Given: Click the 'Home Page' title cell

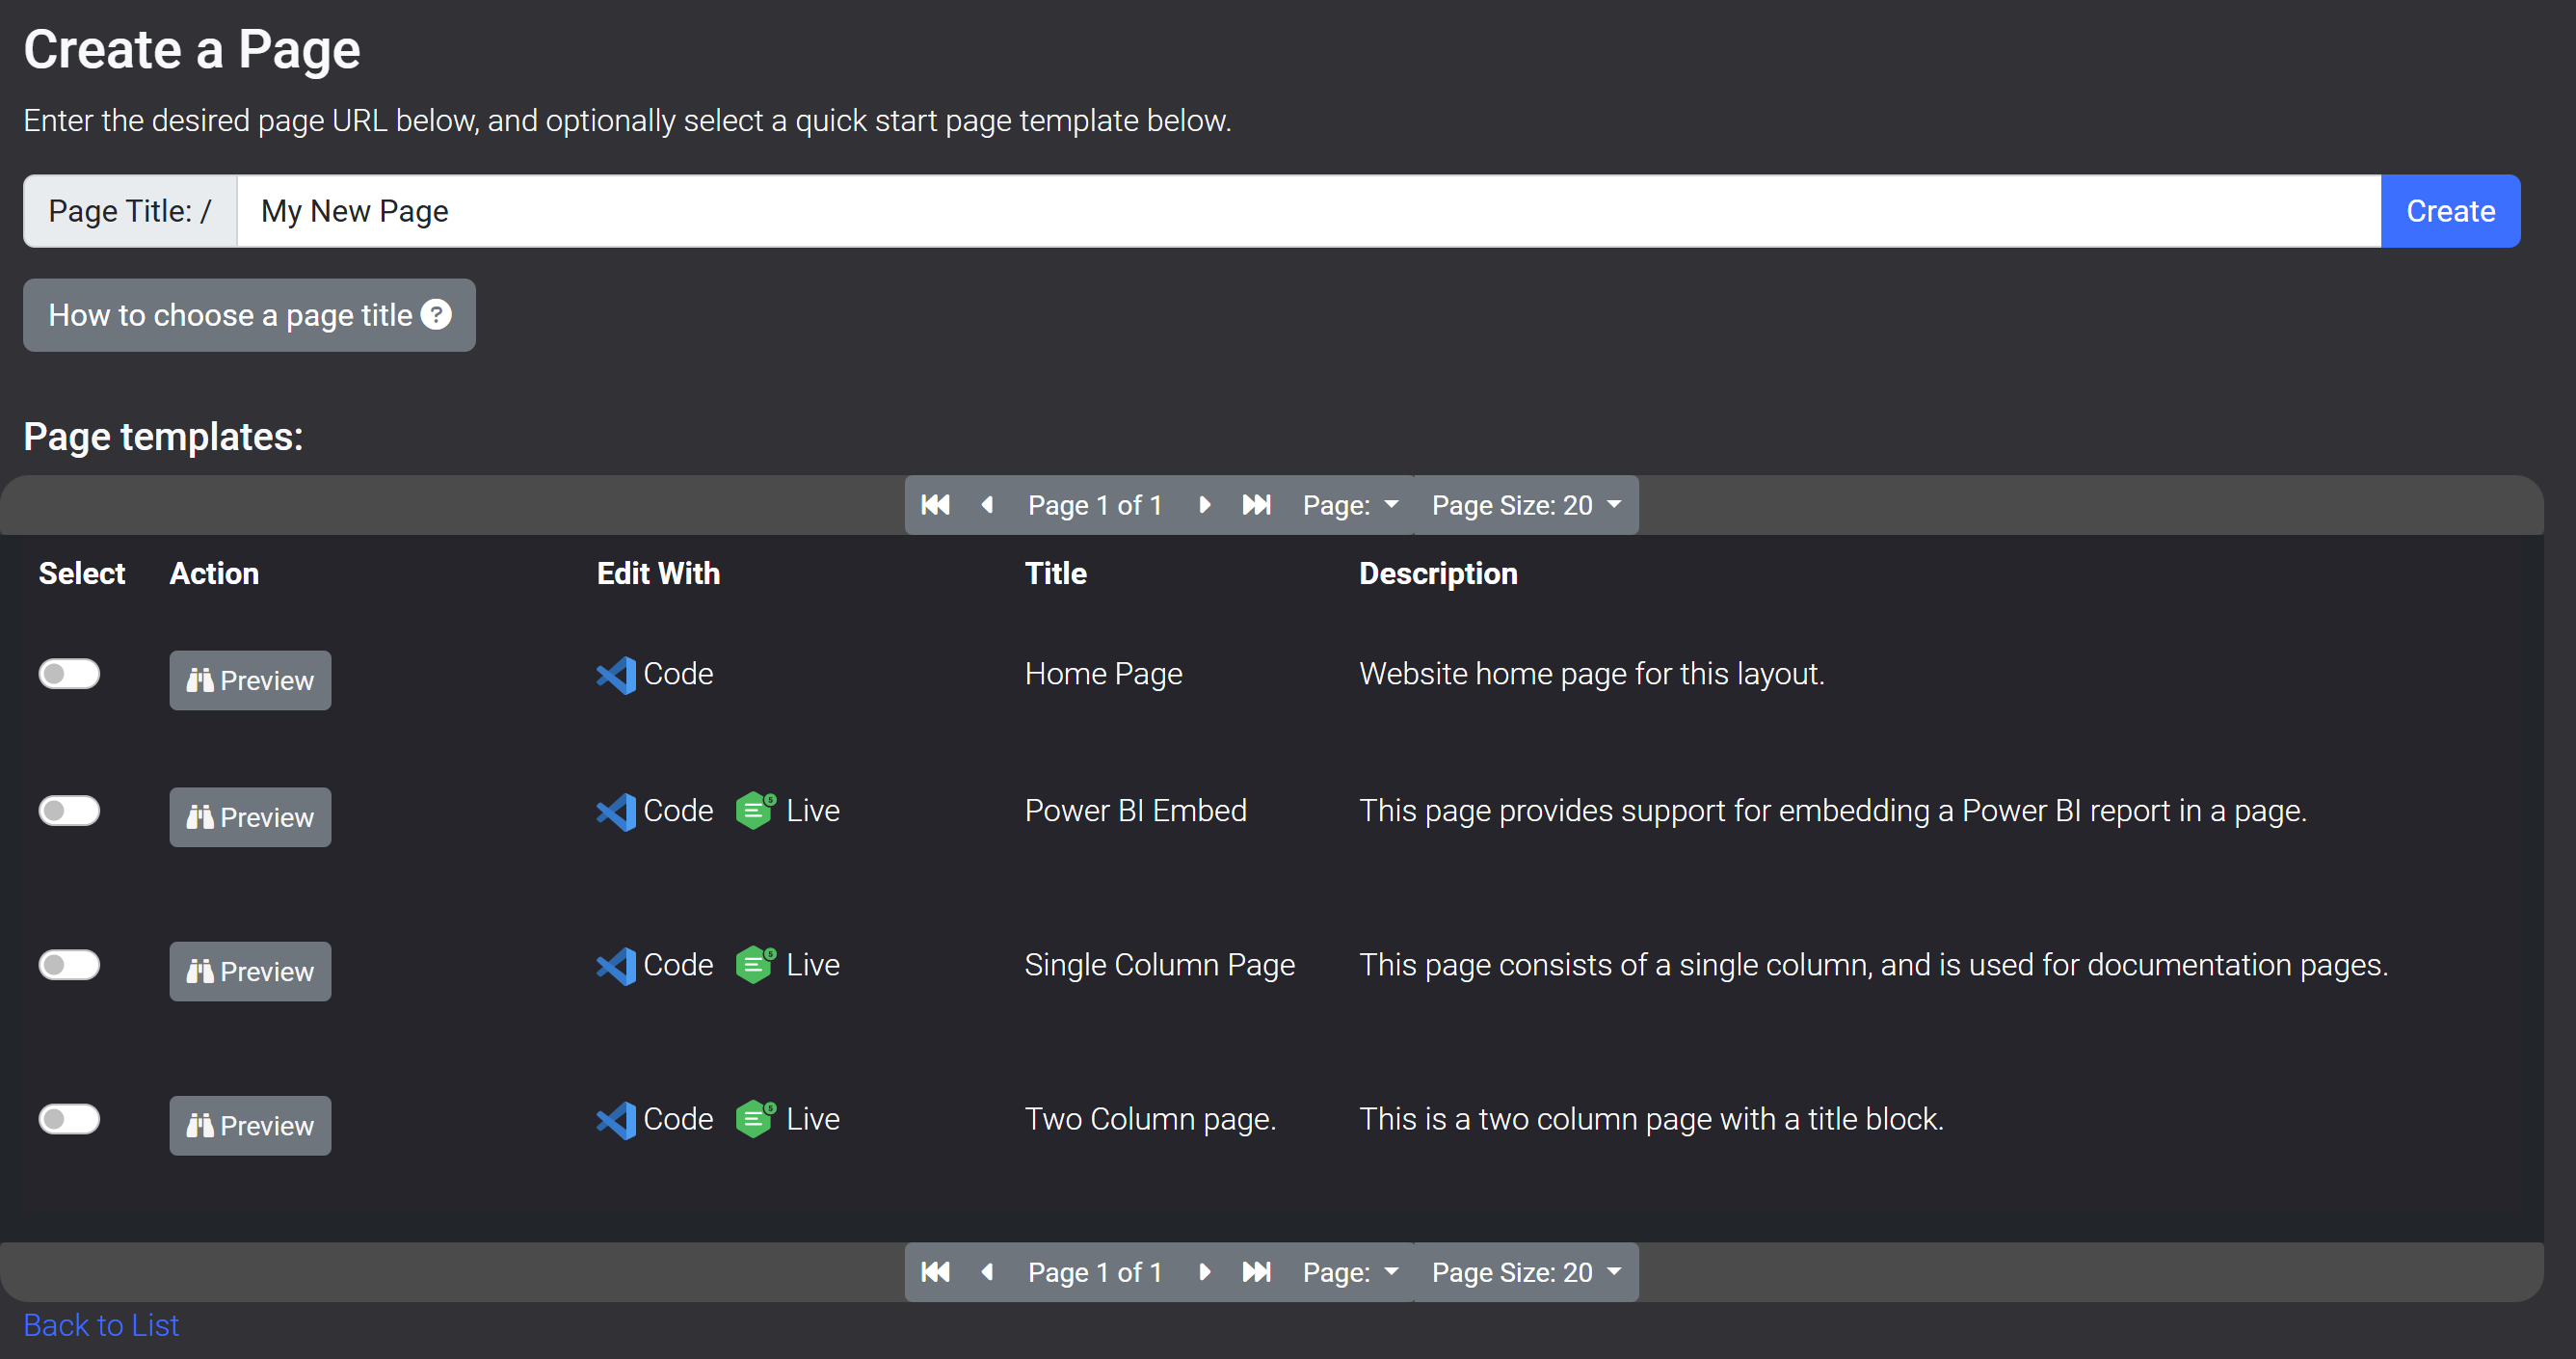Looking at the screenshot, I should tap(1103, 674).
